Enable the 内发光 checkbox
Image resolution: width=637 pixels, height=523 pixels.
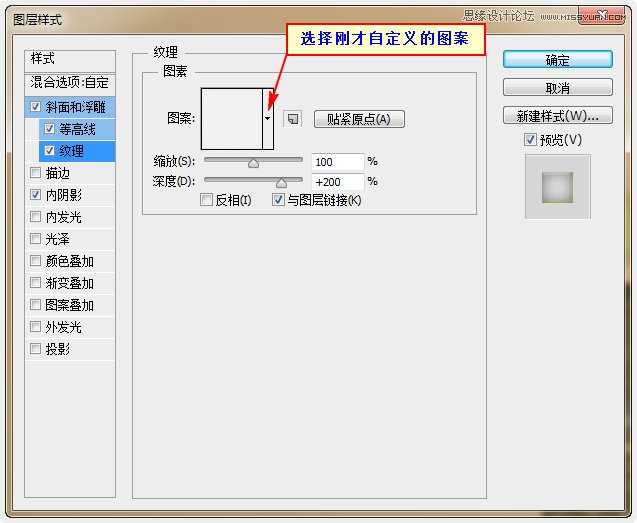[35, 217]
